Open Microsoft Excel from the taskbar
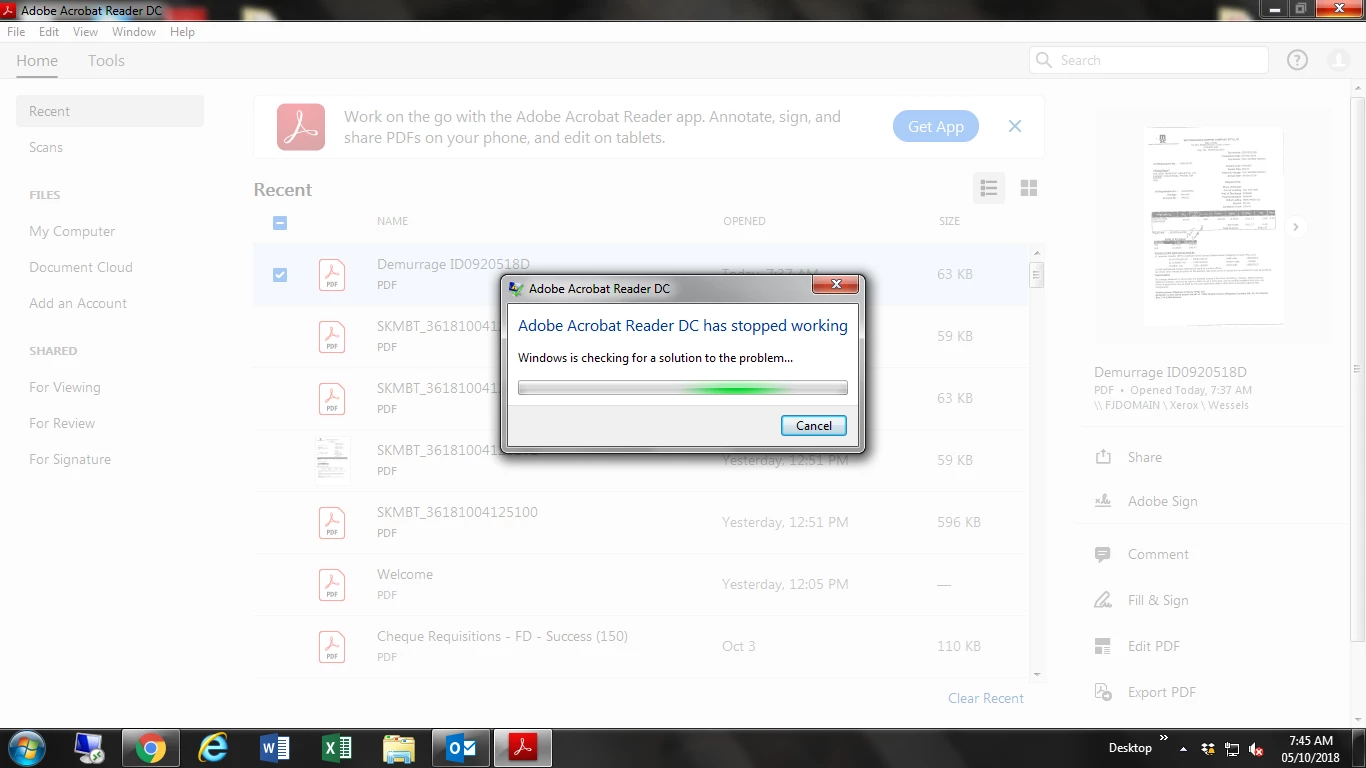Image resolution: width=1366 pixels, height=768 pixels. [336, 747]
